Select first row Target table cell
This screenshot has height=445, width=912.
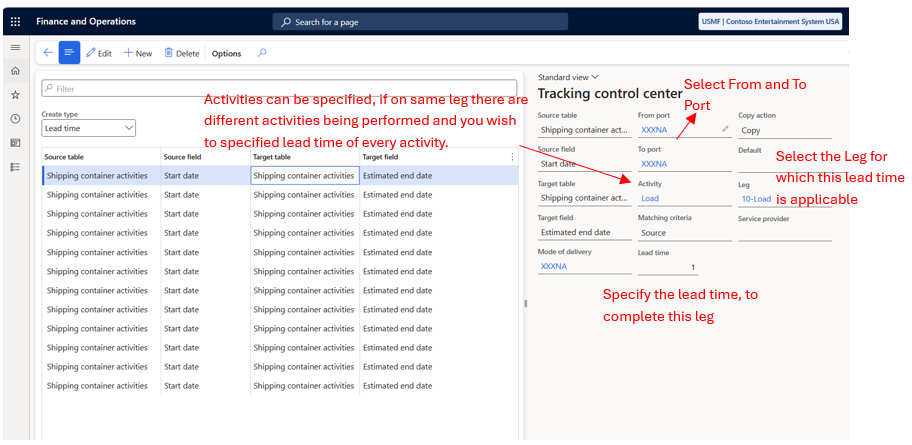tap(305, 176)
